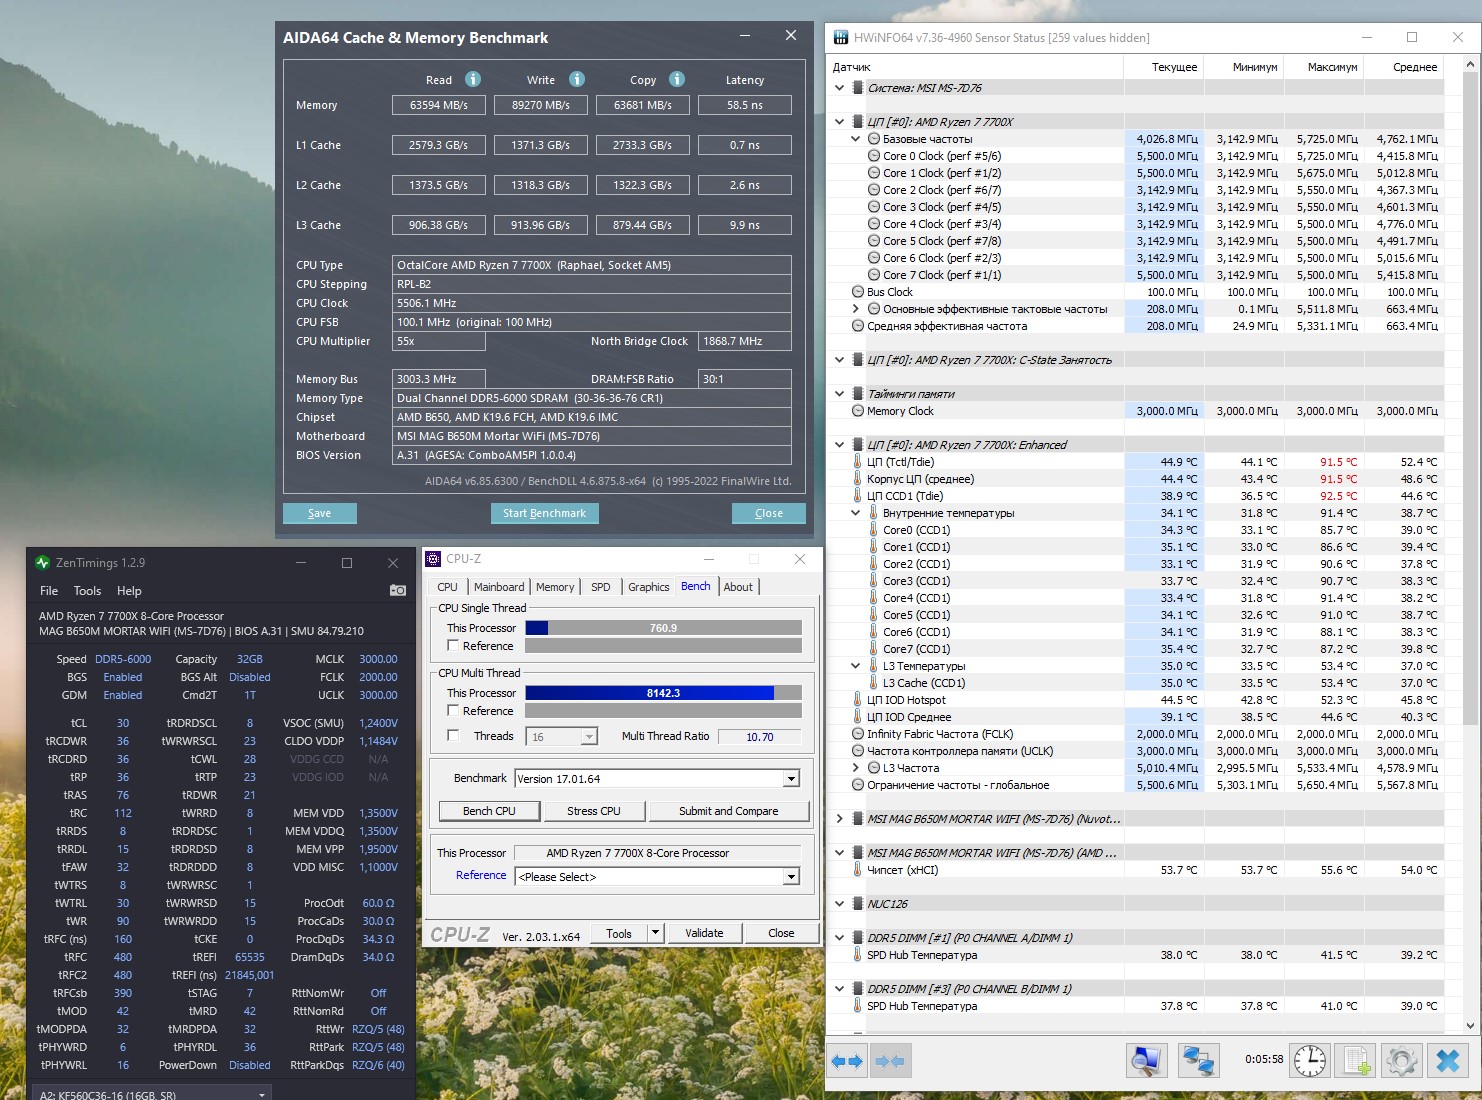
Task: Open the Reference processor 'Please Select' dropdown
Action: click(791, 877)
